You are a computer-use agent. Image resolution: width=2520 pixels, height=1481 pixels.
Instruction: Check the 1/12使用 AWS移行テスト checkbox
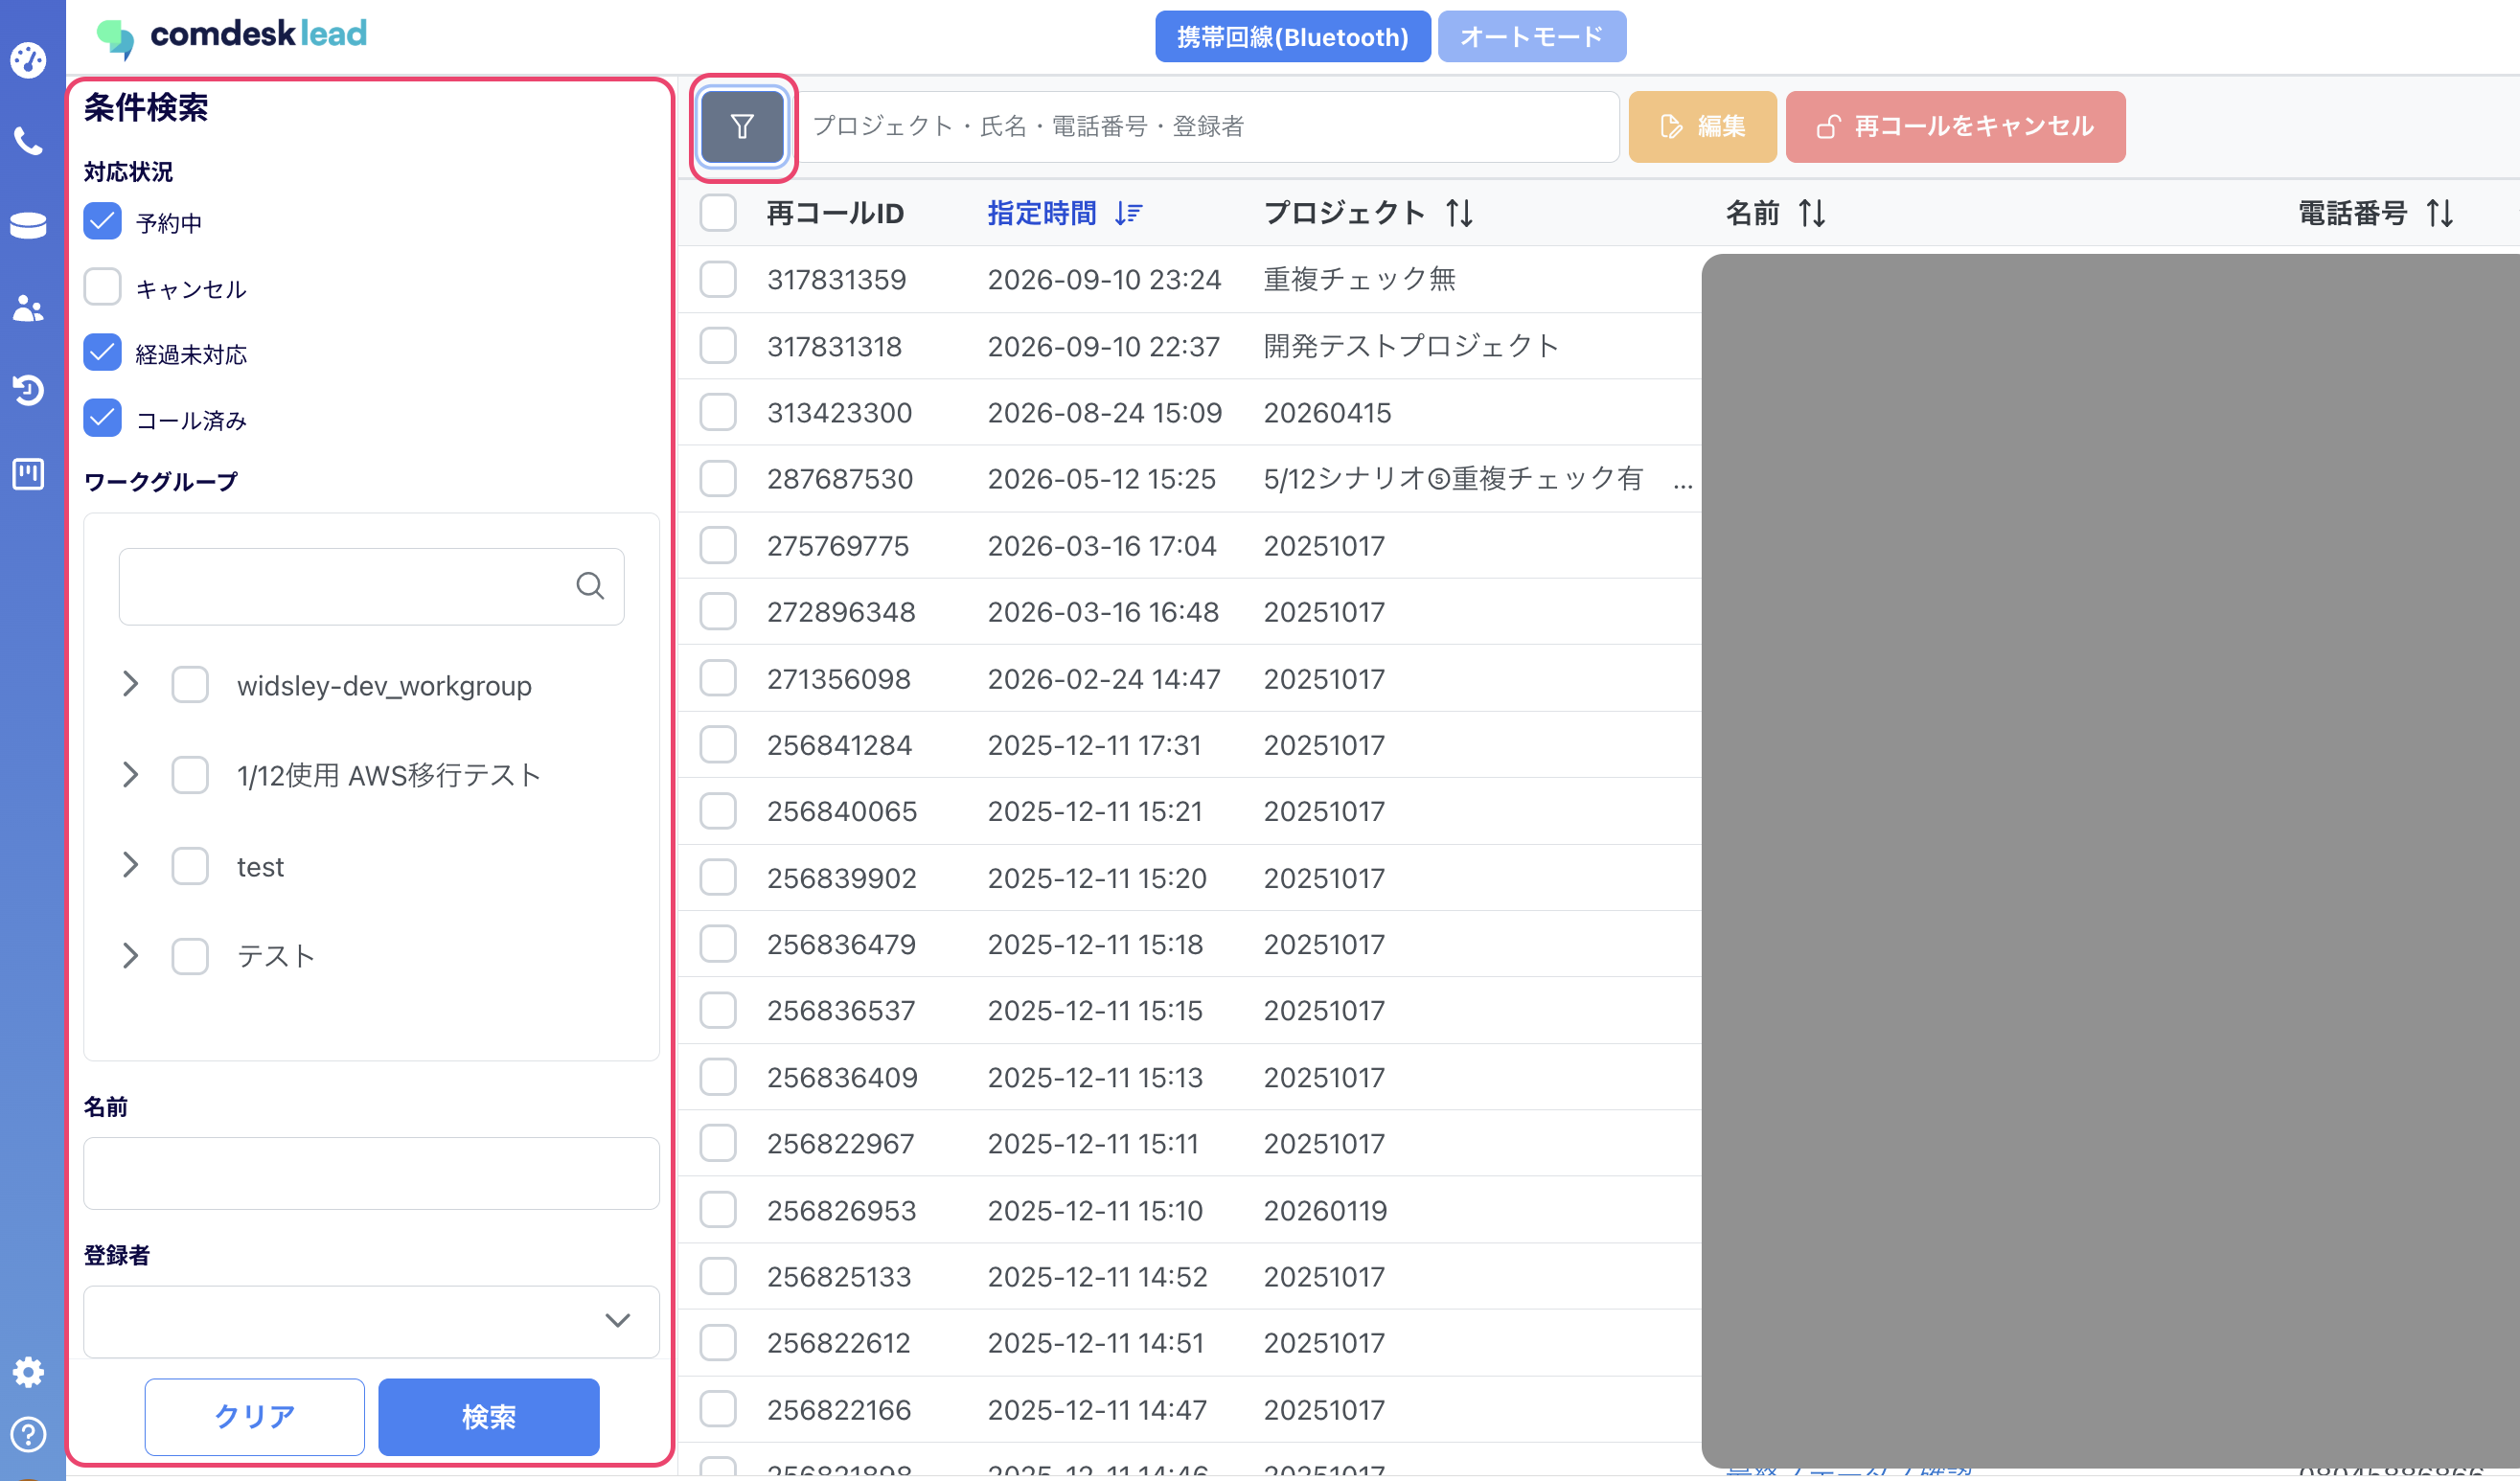pos(190,775)
